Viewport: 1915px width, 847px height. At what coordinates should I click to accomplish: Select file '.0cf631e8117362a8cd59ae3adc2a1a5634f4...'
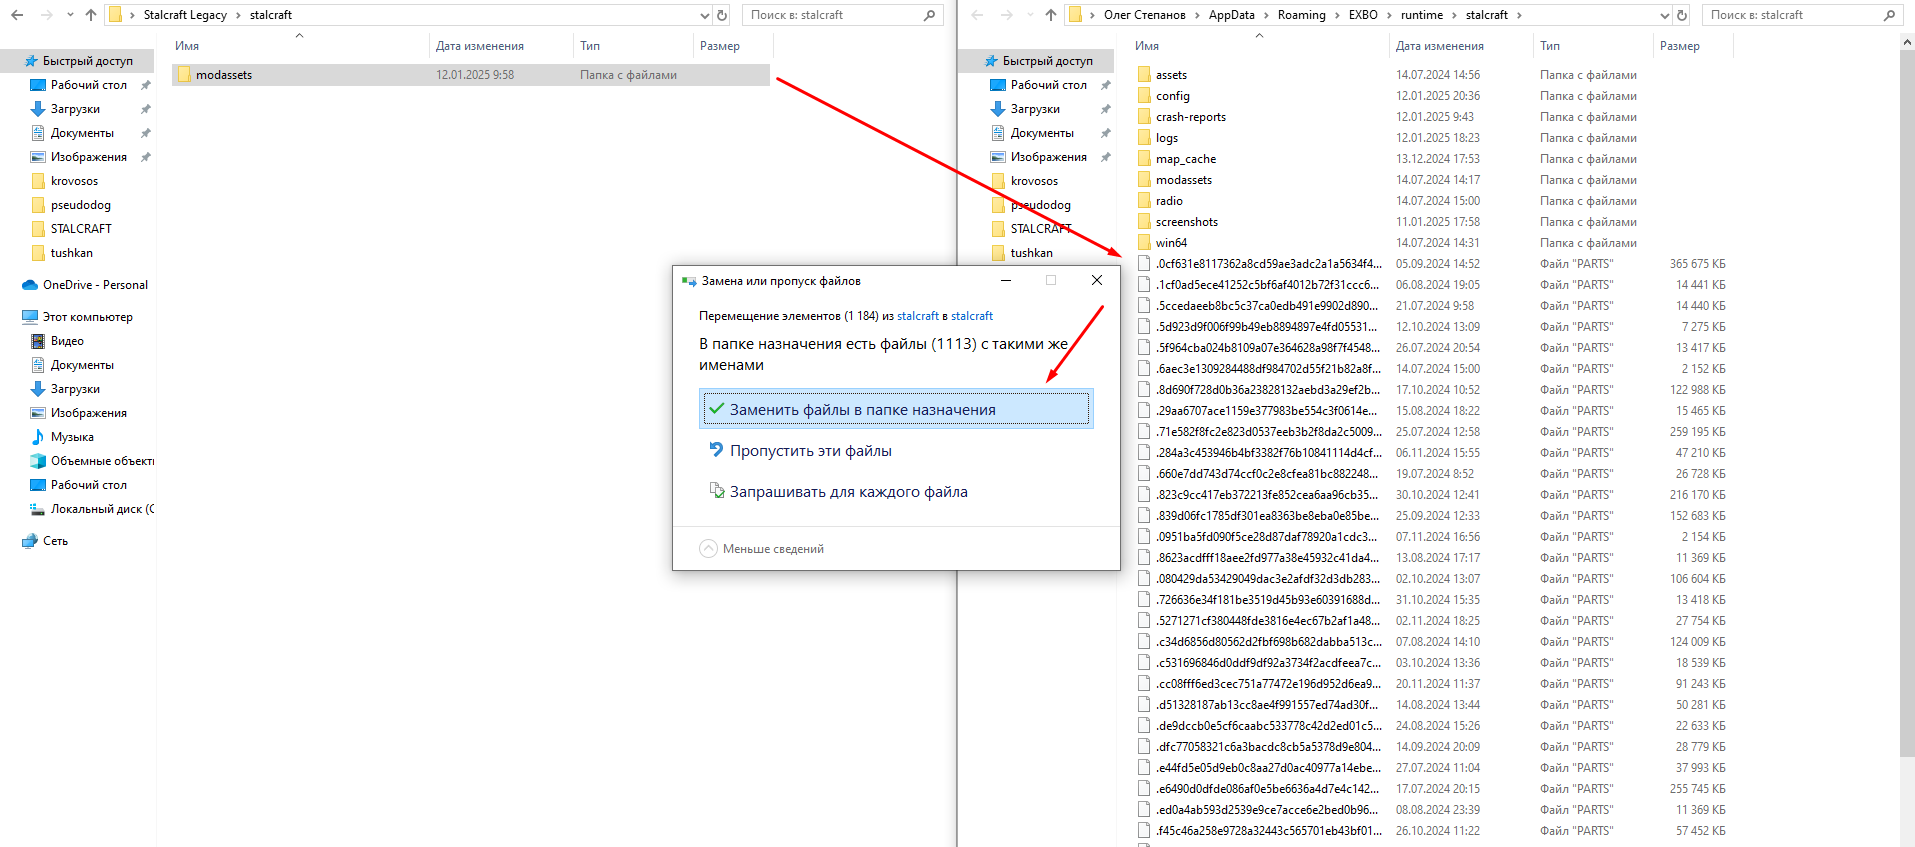1268,264
